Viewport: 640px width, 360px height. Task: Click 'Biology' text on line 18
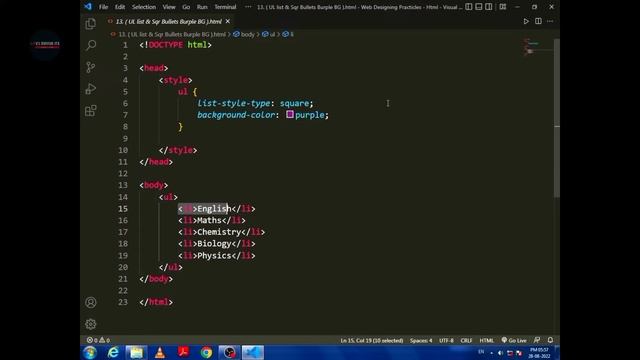coord(214,244)
